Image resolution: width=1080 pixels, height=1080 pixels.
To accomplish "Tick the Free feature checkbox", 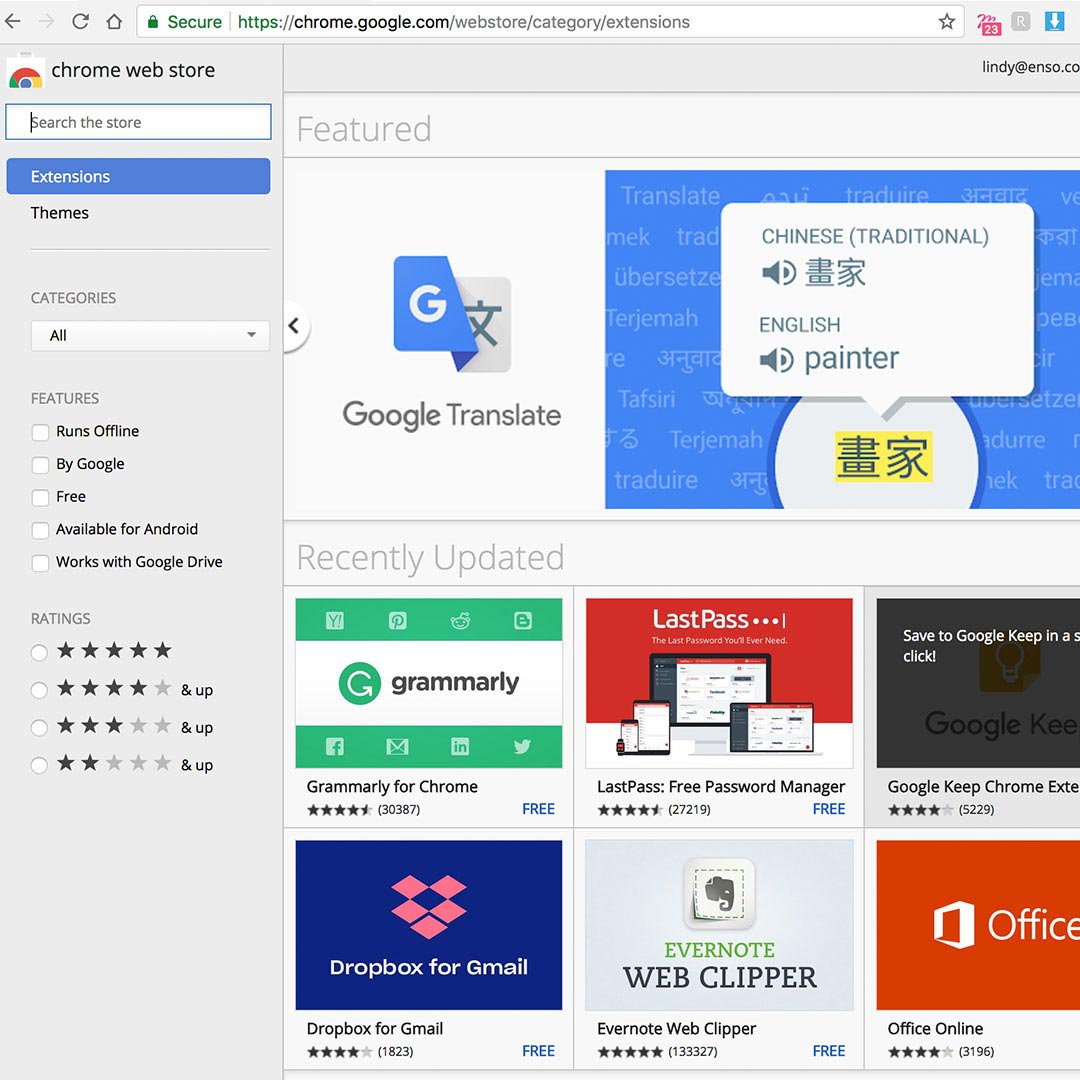I will (x=40, y=497).
